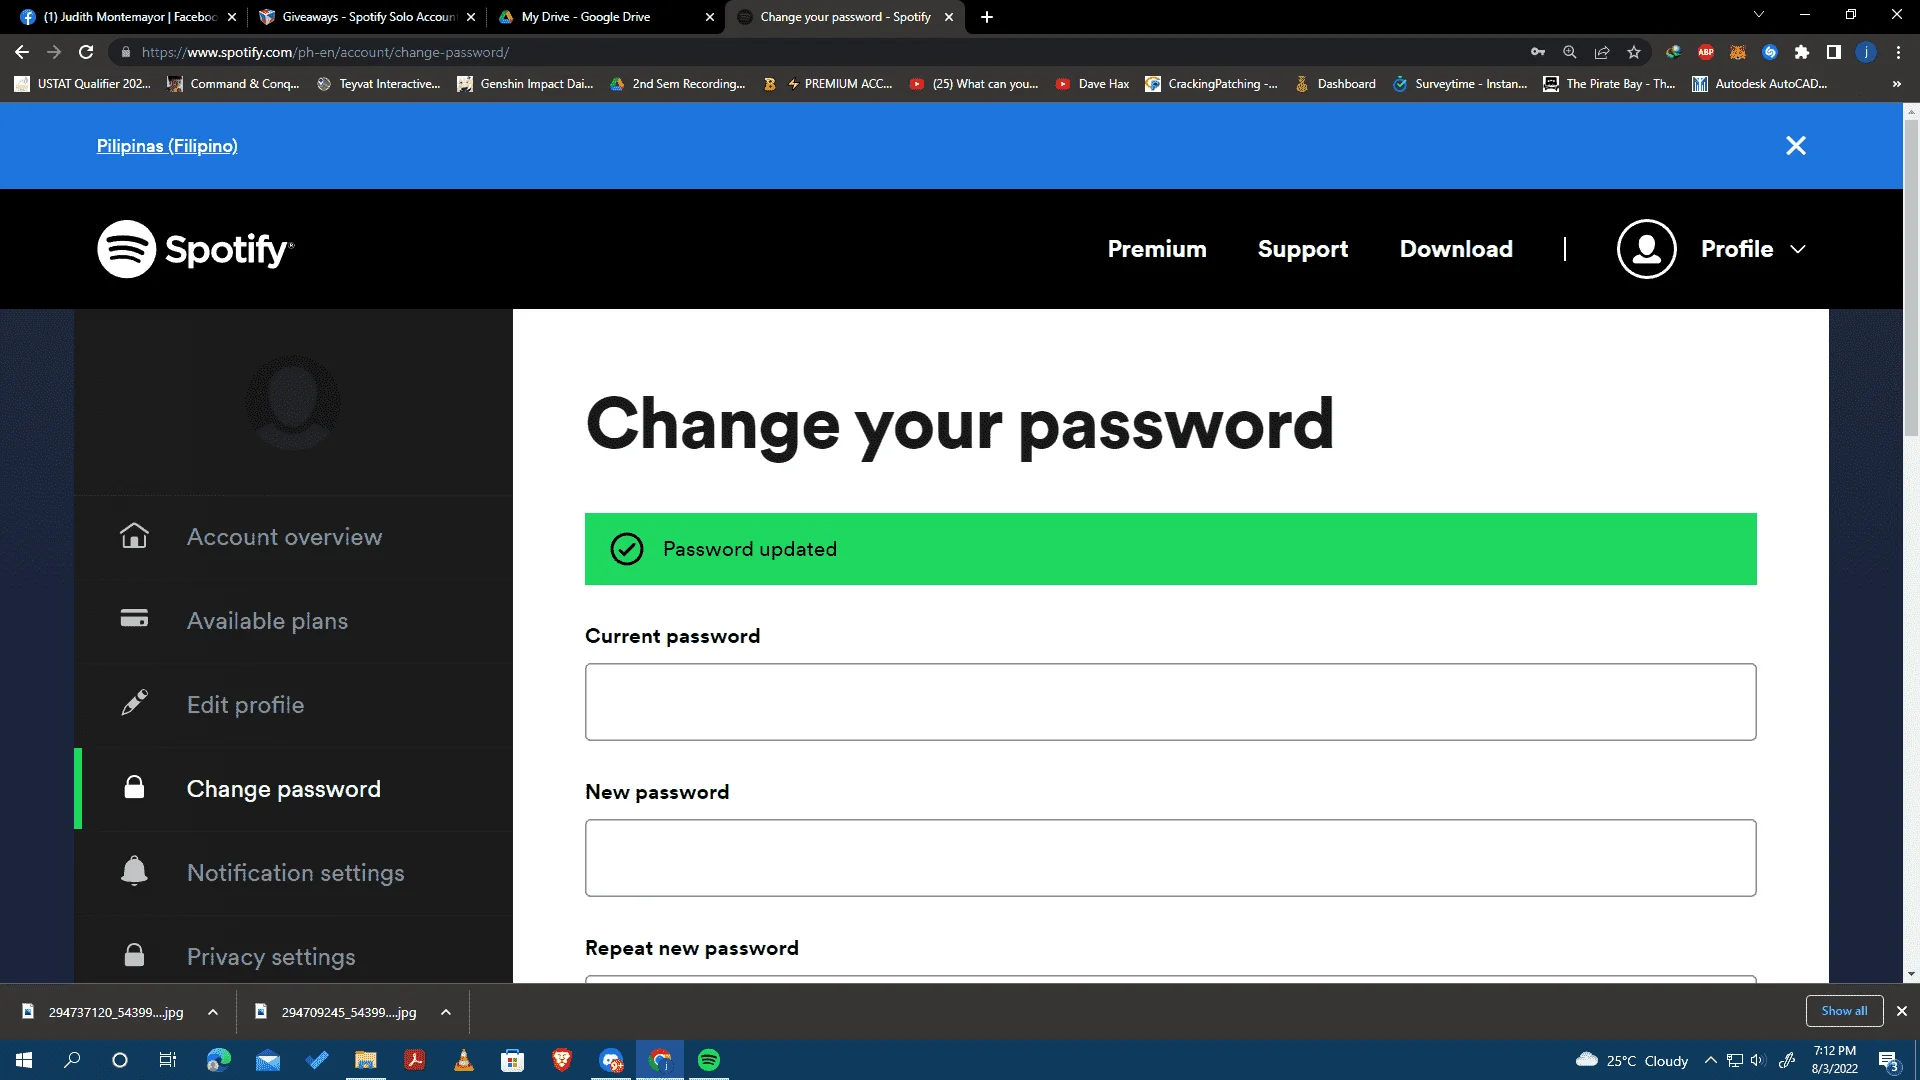Focus the New password field
The image size is (1920, 1080).
coord(1170,858)
